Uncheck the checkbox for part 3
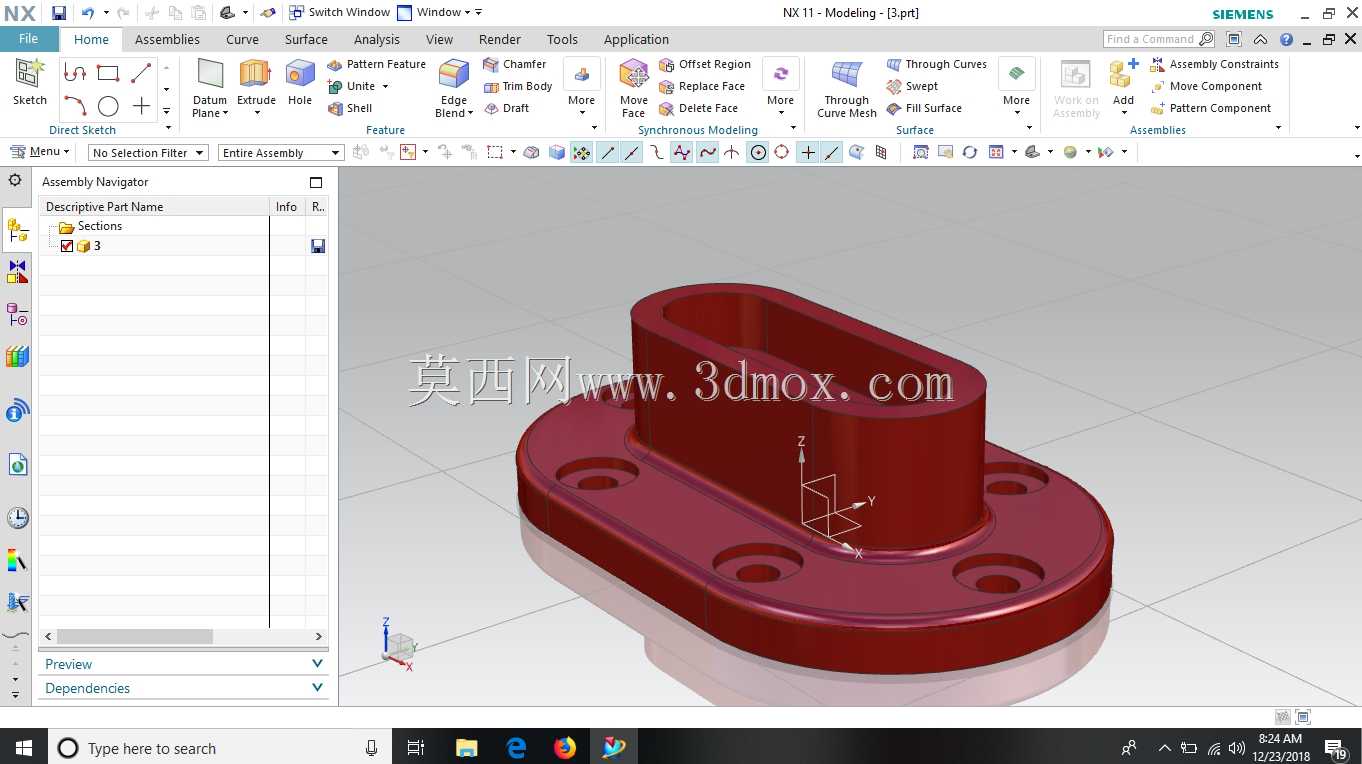Screen dimensions: 1362x764 pyautogui.click(x=67, y=246)
